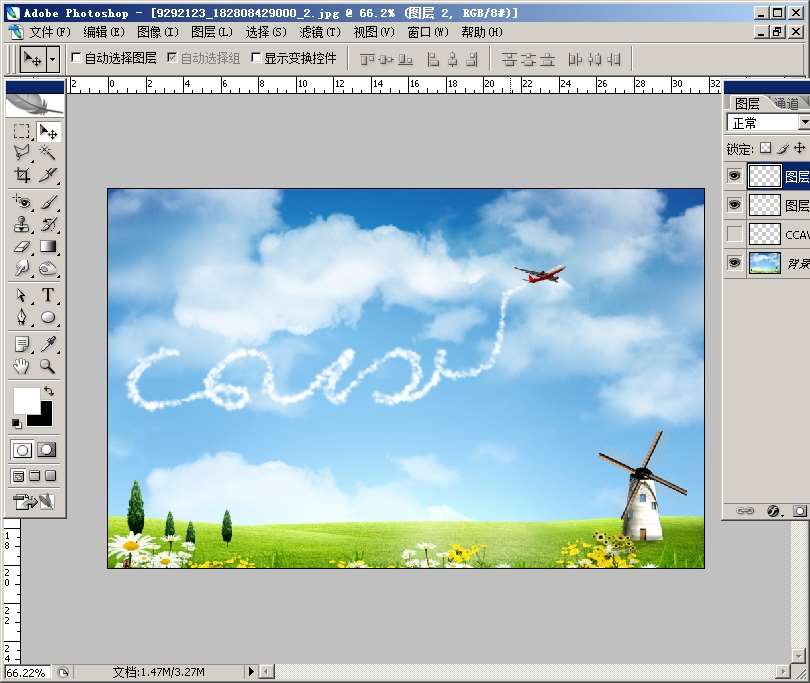The height and width of the screenshot is (683, 810).
Task: Choose the Clone Stamp tool
Action: coord(22,224)
